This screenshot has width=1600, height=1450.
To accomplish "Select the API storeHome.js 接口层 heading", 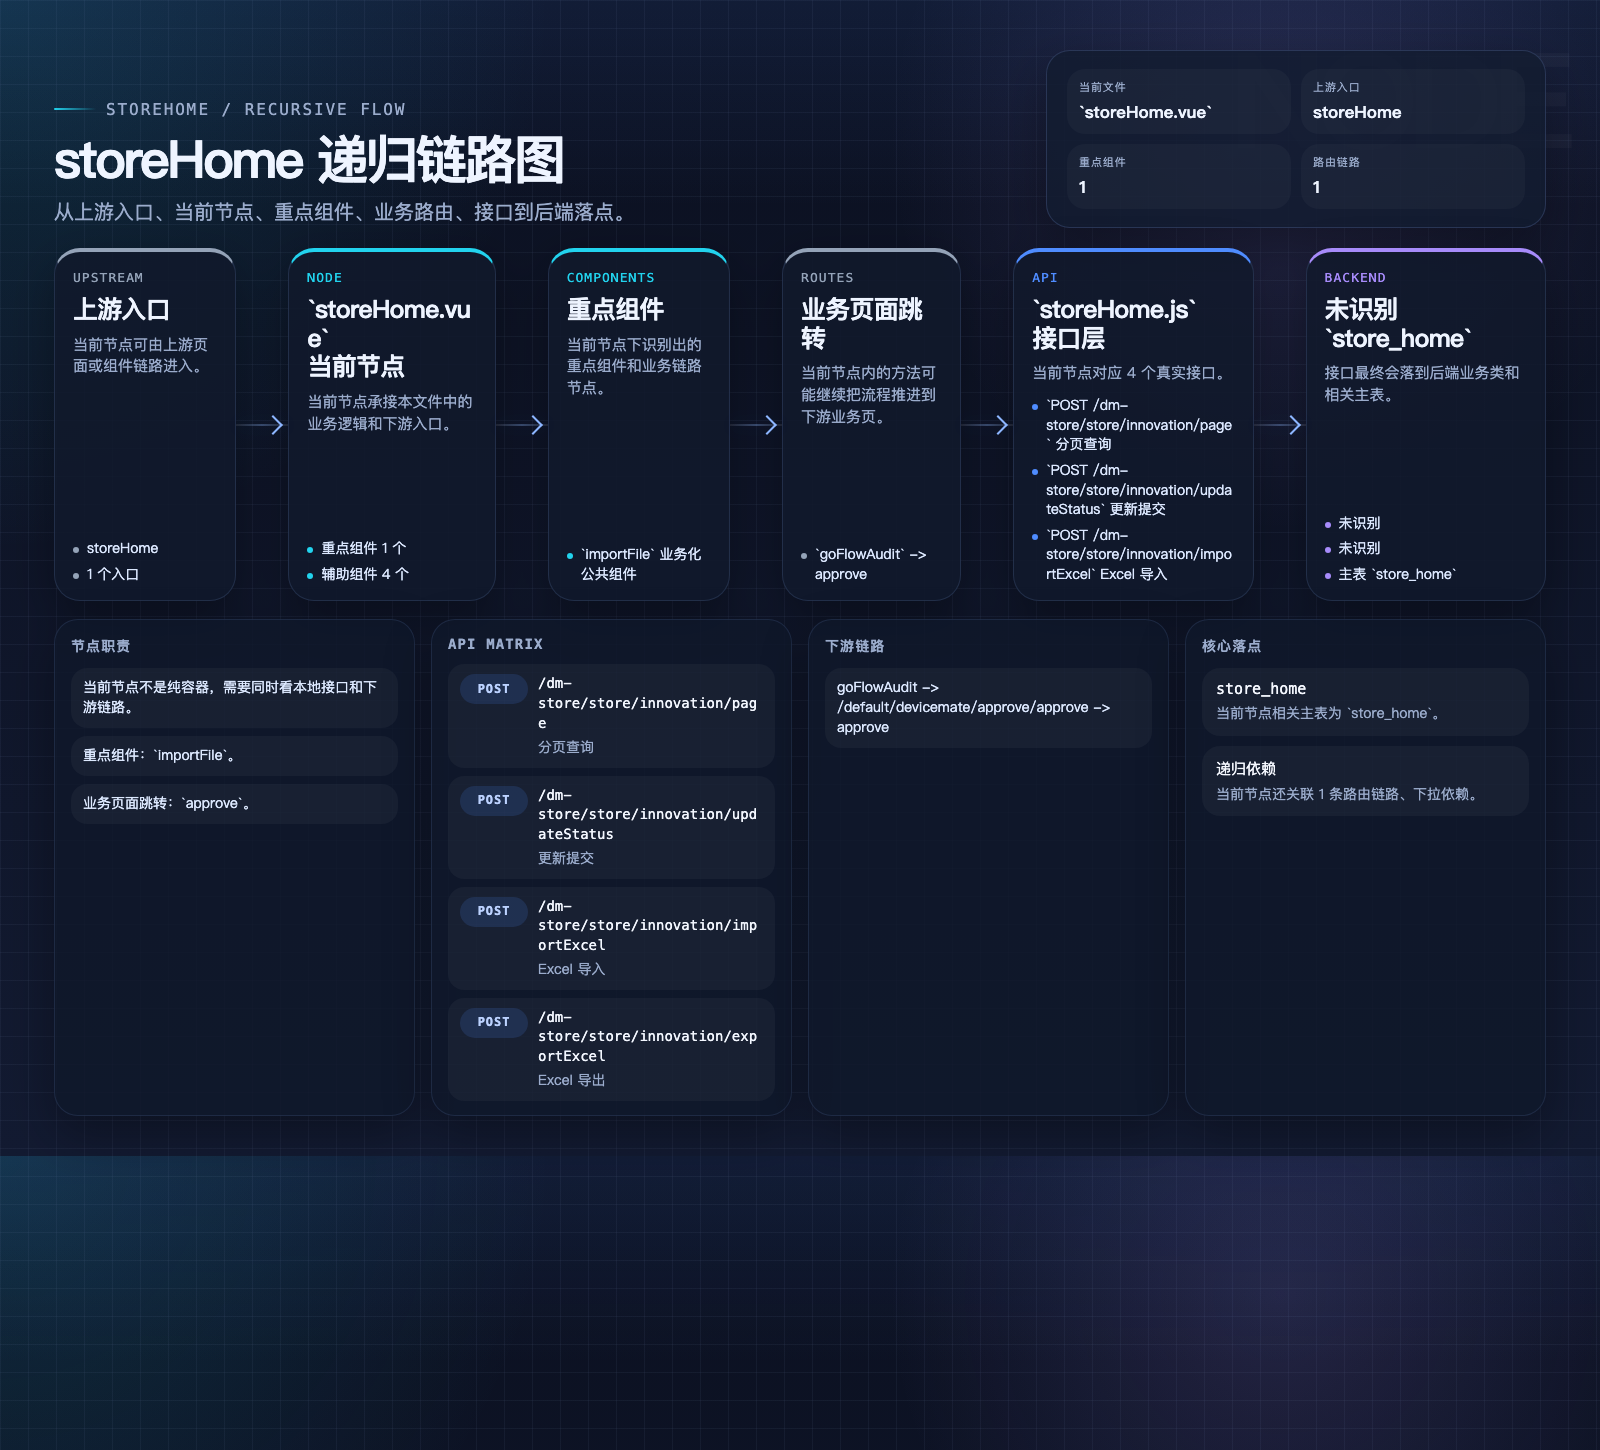I will tap(1113, 324).
